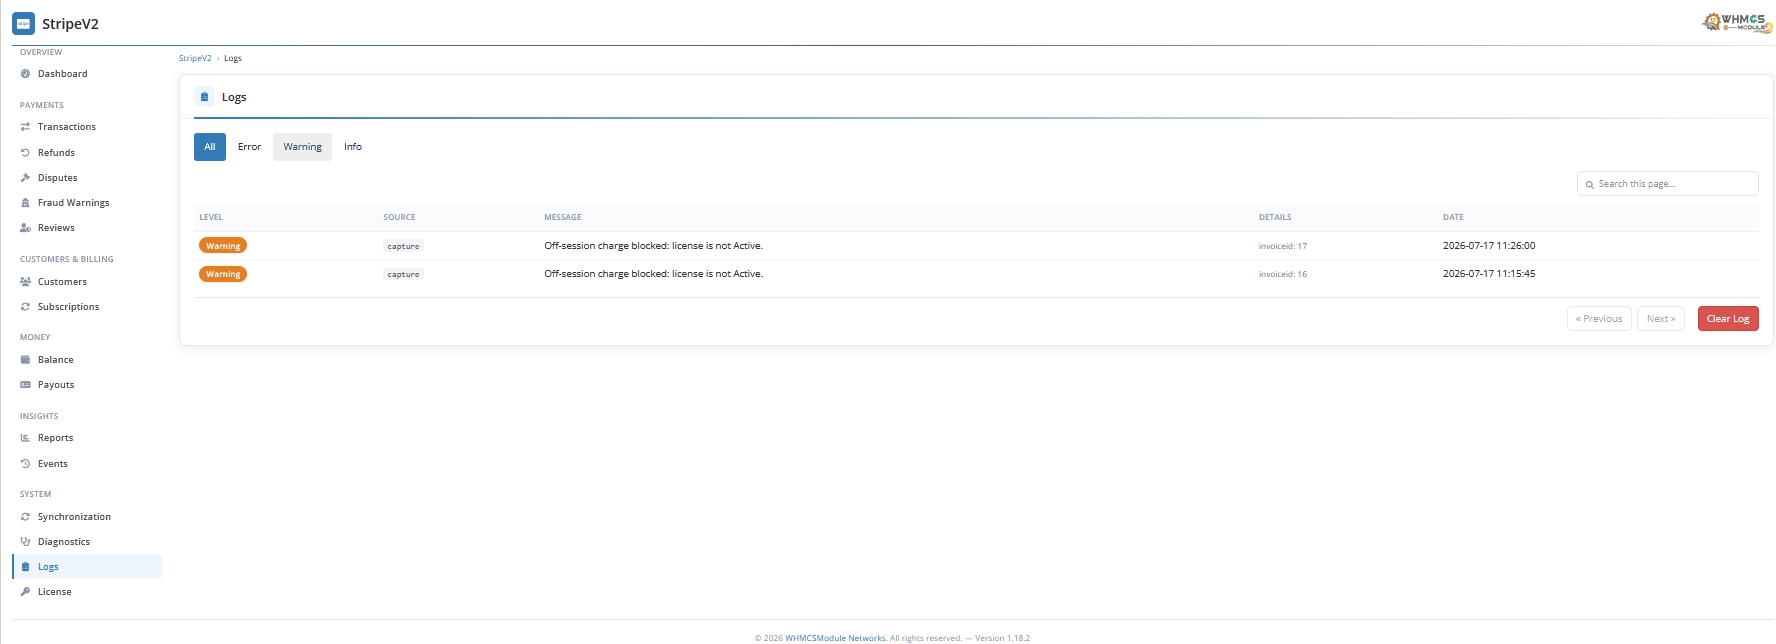Click the Reports chart icon
1776x644 pixels.
(25, 438)
